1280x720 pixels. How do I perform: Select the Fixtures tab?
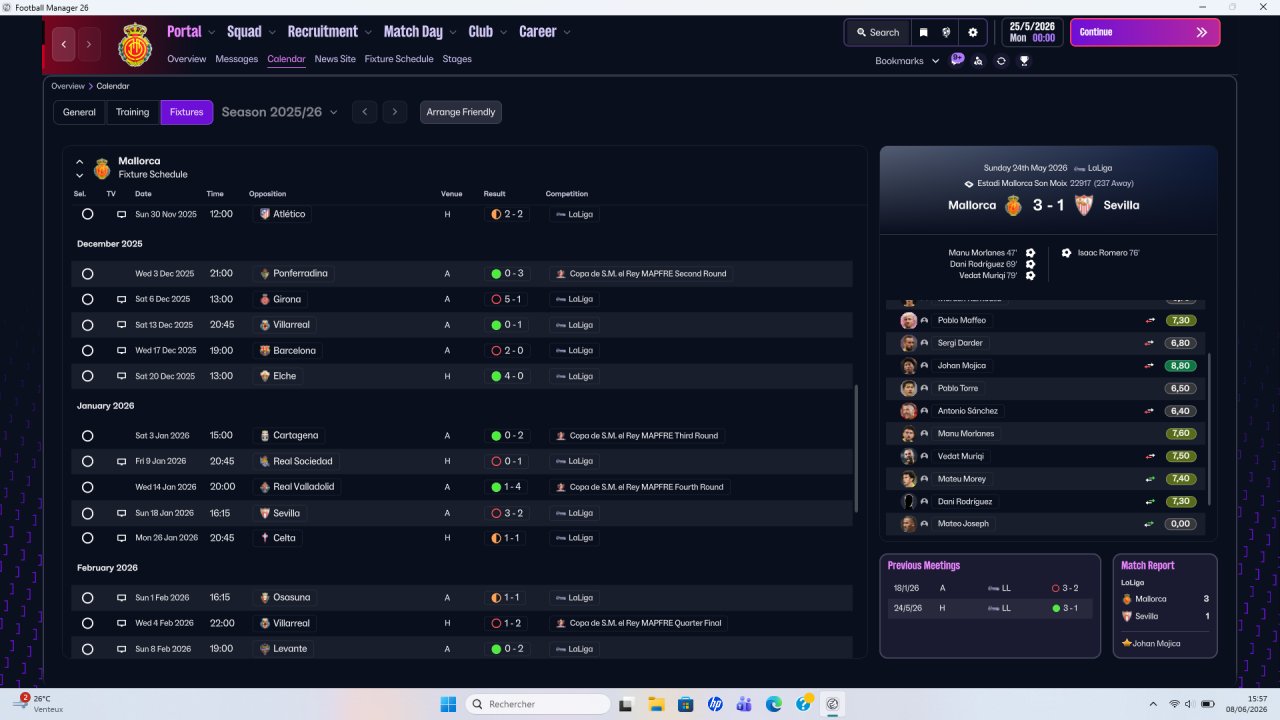187,112
